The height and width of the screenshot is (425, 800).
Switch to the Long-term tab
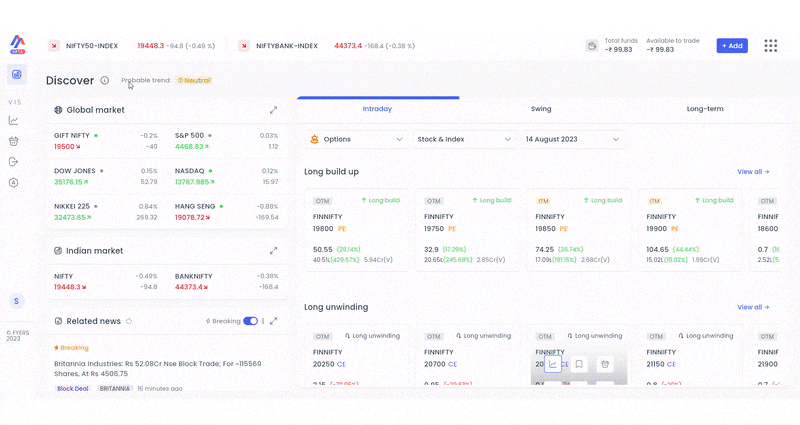click(705, 109)
